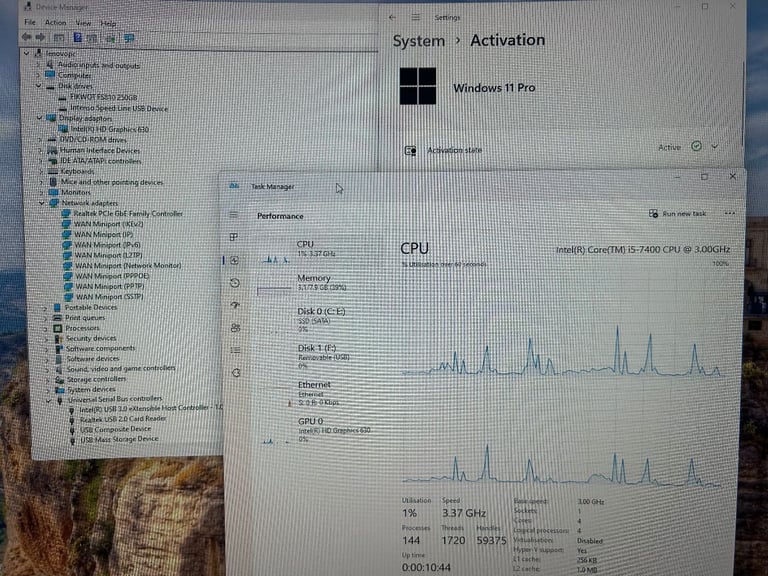
Task: Select WAN Miniport (PPPOE) entry
Action: [112, 276]
